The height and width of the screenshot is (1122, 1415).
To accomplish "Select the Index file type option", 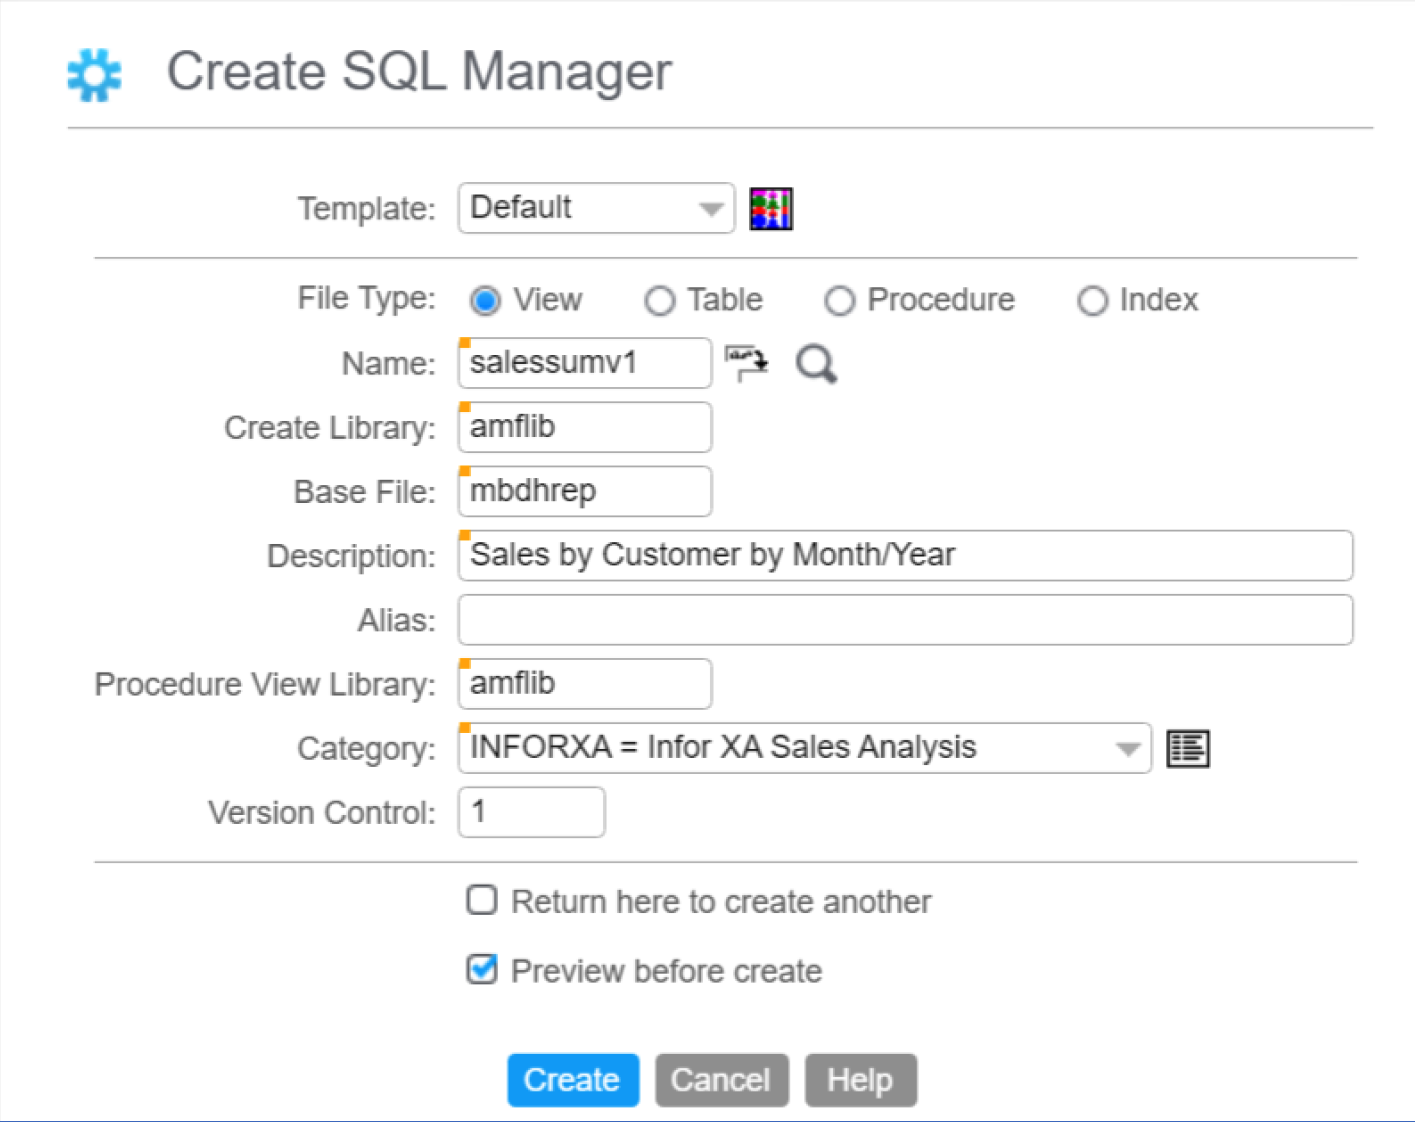I will [x=1093, y=300].
